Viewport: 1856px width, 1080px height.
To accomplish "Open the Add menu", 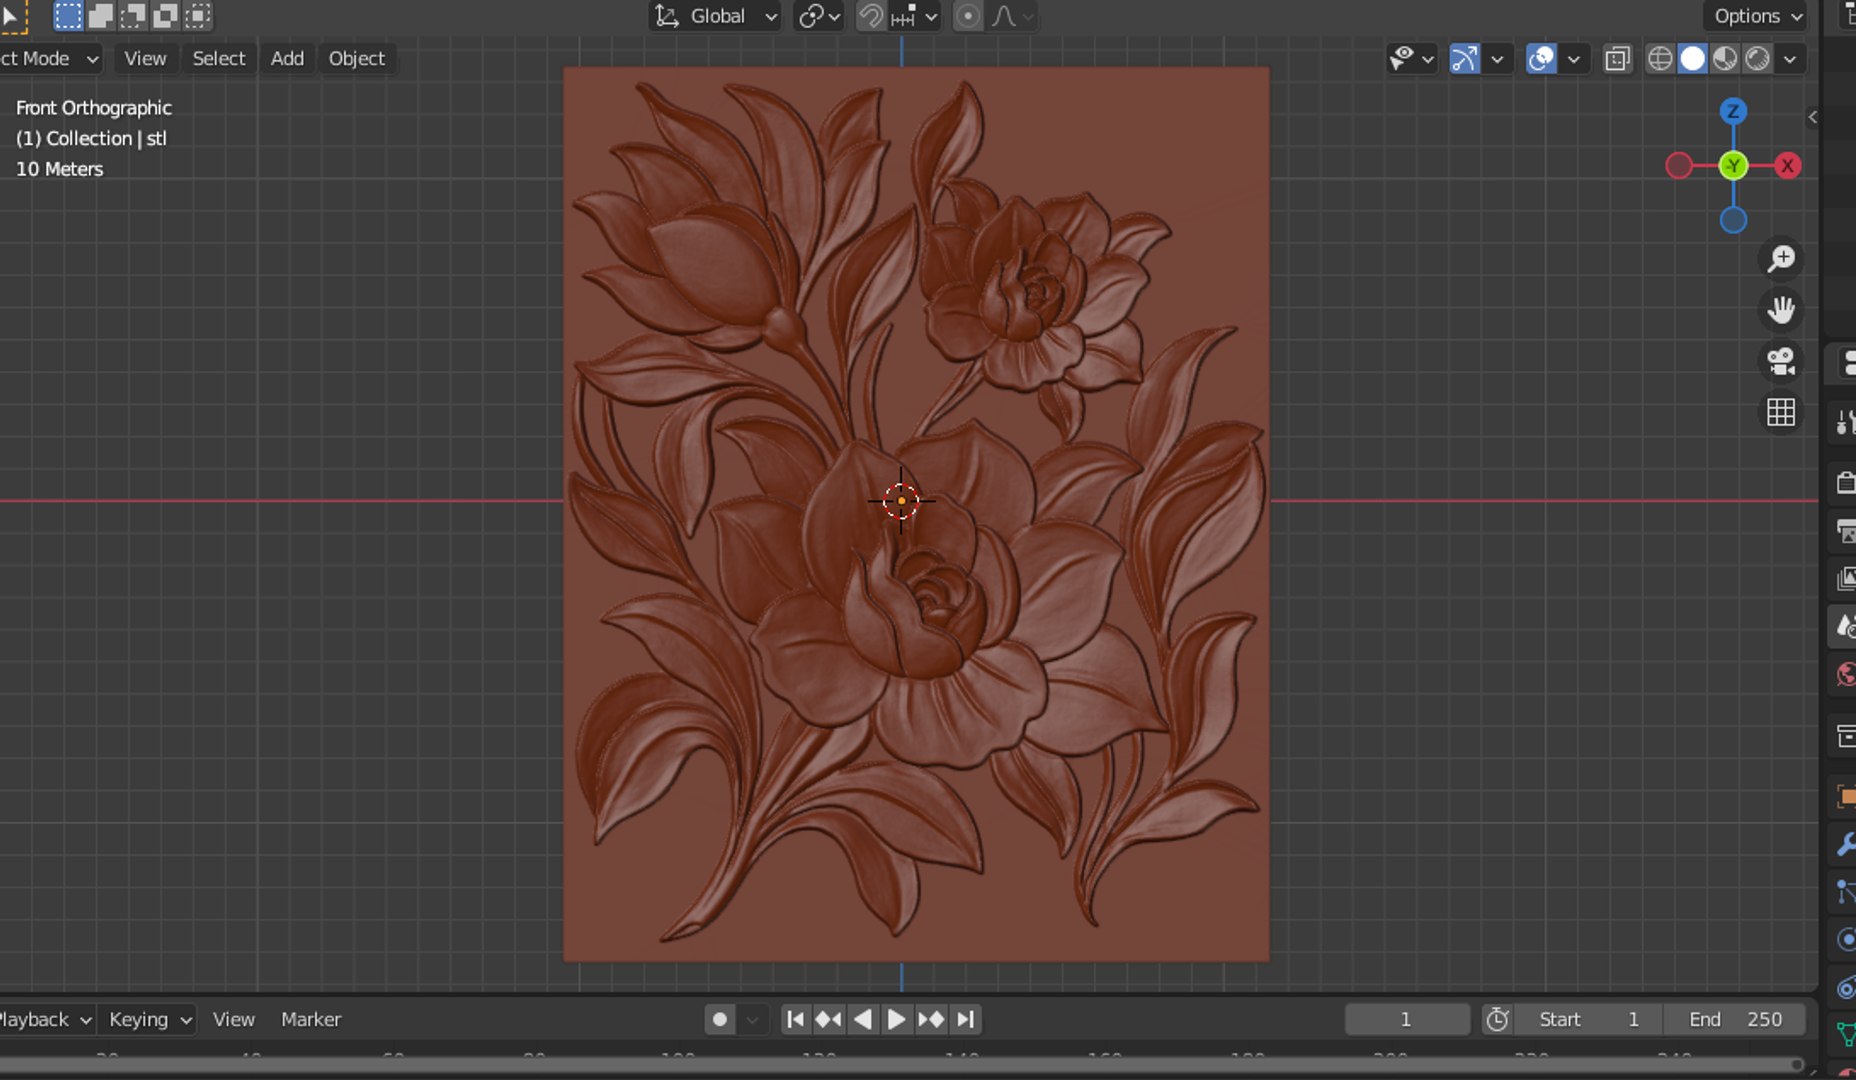I will [x=287, y=59].
